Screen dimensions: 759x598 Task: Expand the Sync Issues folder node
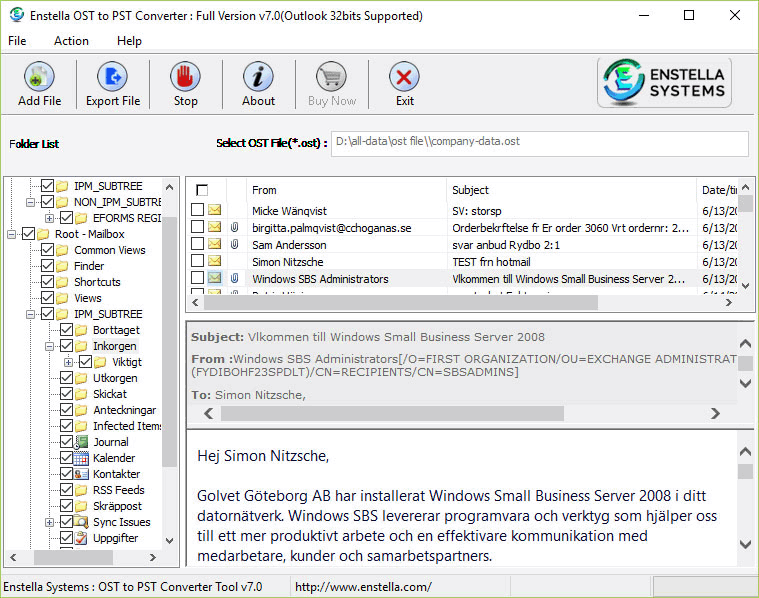(x=50, y=522)
